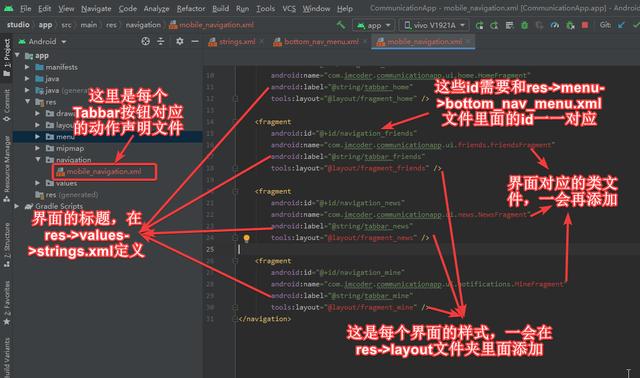Click the Git Commit checkmark icon

tap(636, 25)
